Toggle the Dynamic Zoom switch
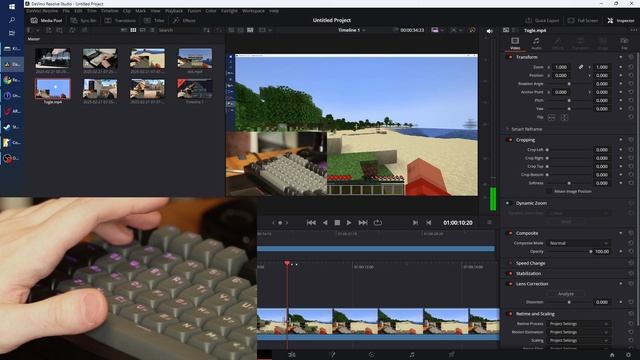640x360 pixels. (x=509, y=203)
